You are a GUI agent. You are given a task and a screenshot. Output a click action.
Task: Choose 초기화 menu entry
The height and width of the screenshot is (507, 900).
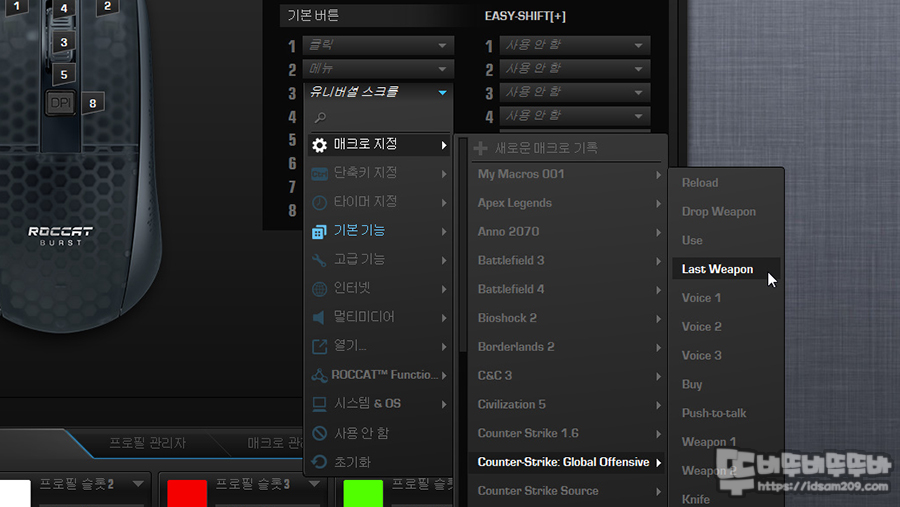coord(379,462)
